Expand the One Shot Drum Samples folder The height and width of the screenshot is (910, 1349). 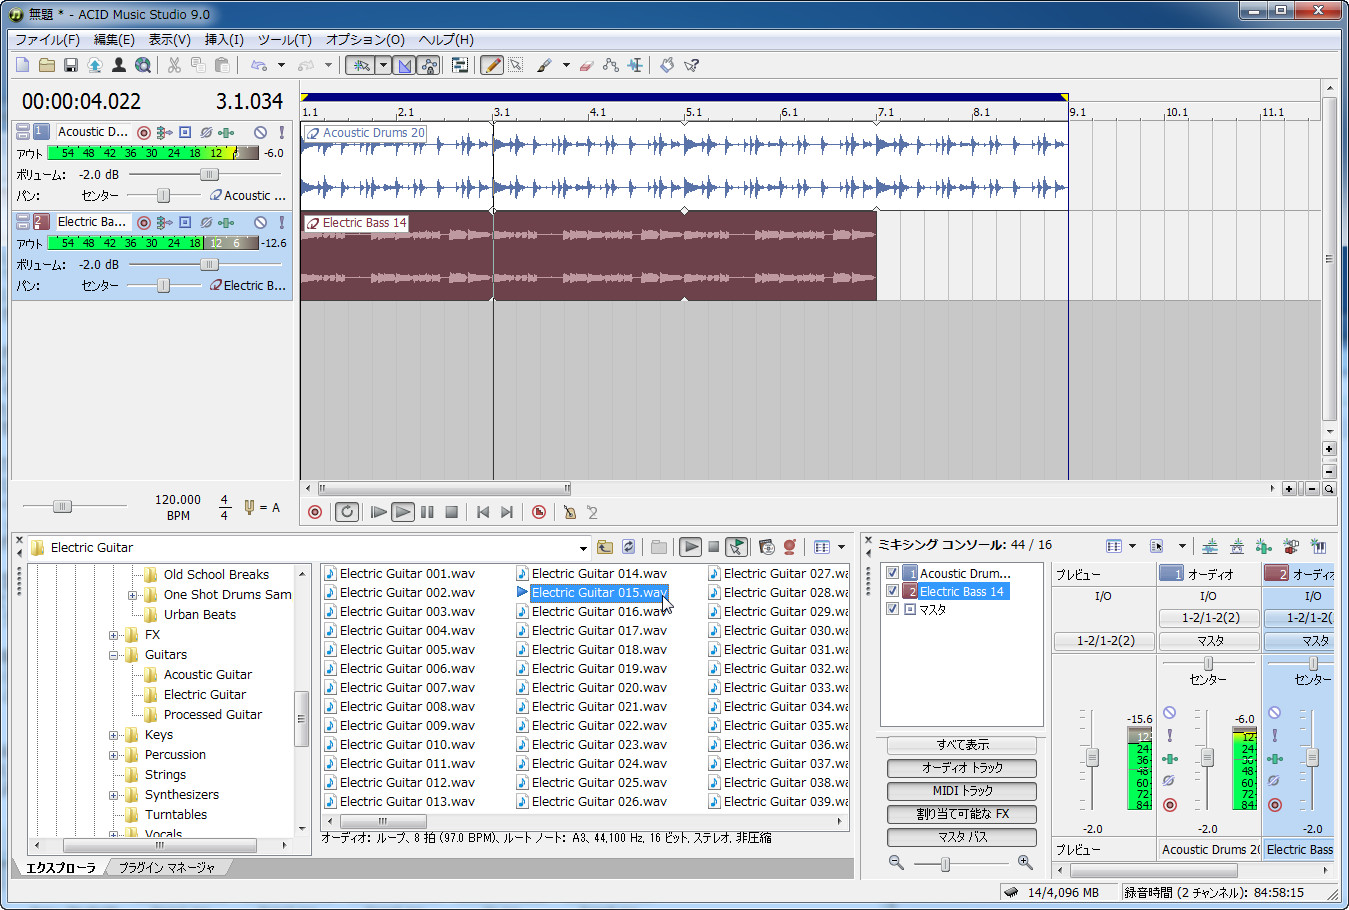click(x=133, y=595)
